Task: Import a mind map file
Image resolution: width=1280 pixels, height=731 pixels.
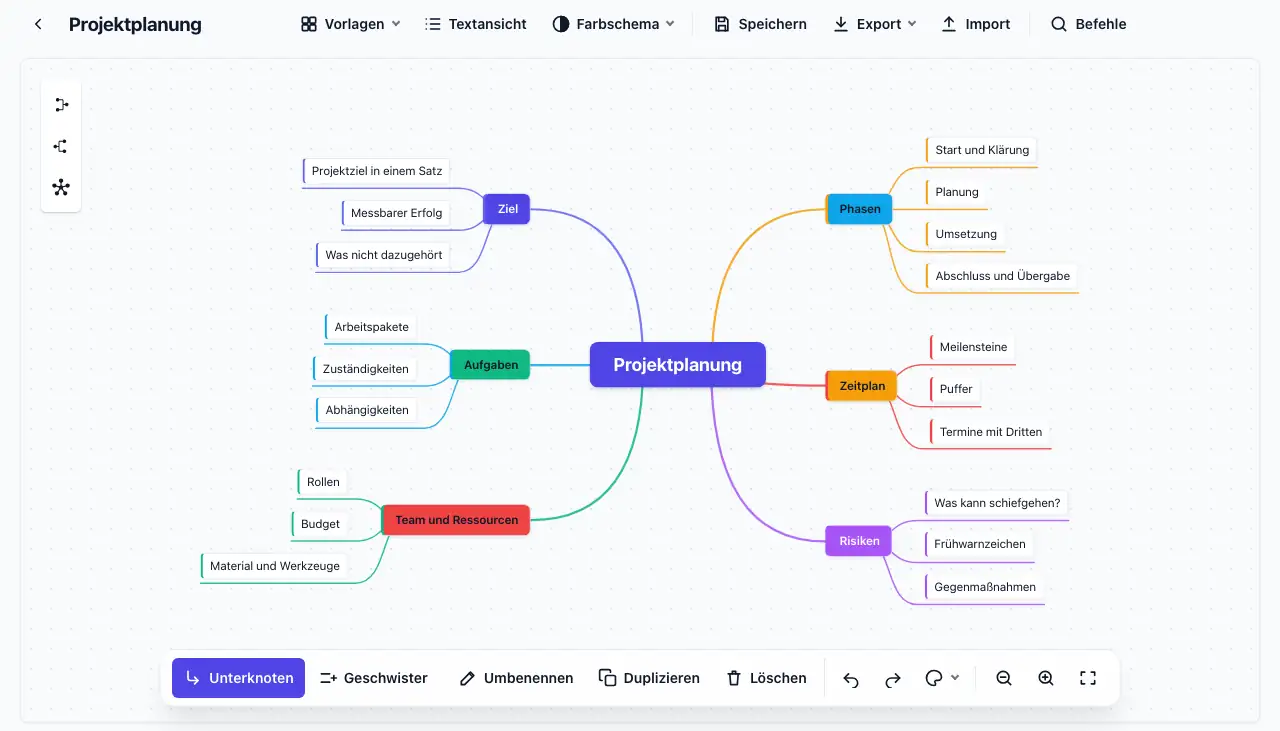Action: click(976, 24)
